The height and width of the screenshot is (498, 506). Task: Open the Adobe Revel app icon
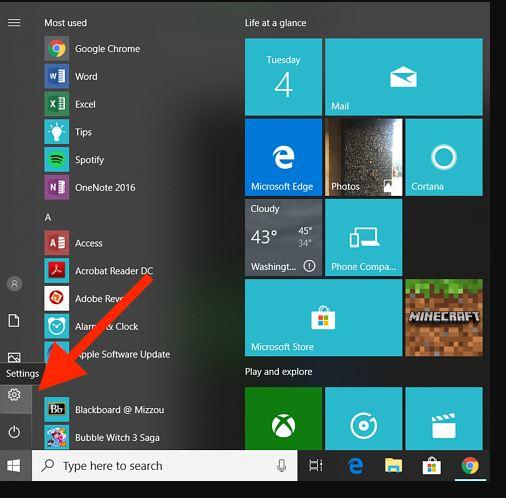pos(57,298)
